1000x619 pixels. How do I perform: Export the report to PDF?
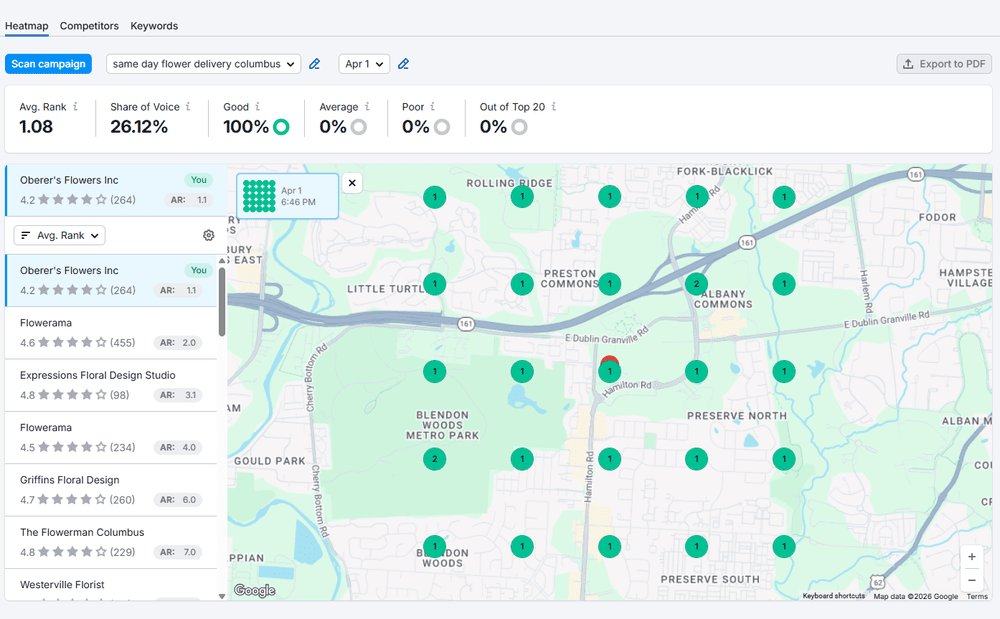[x=943, y=63]
